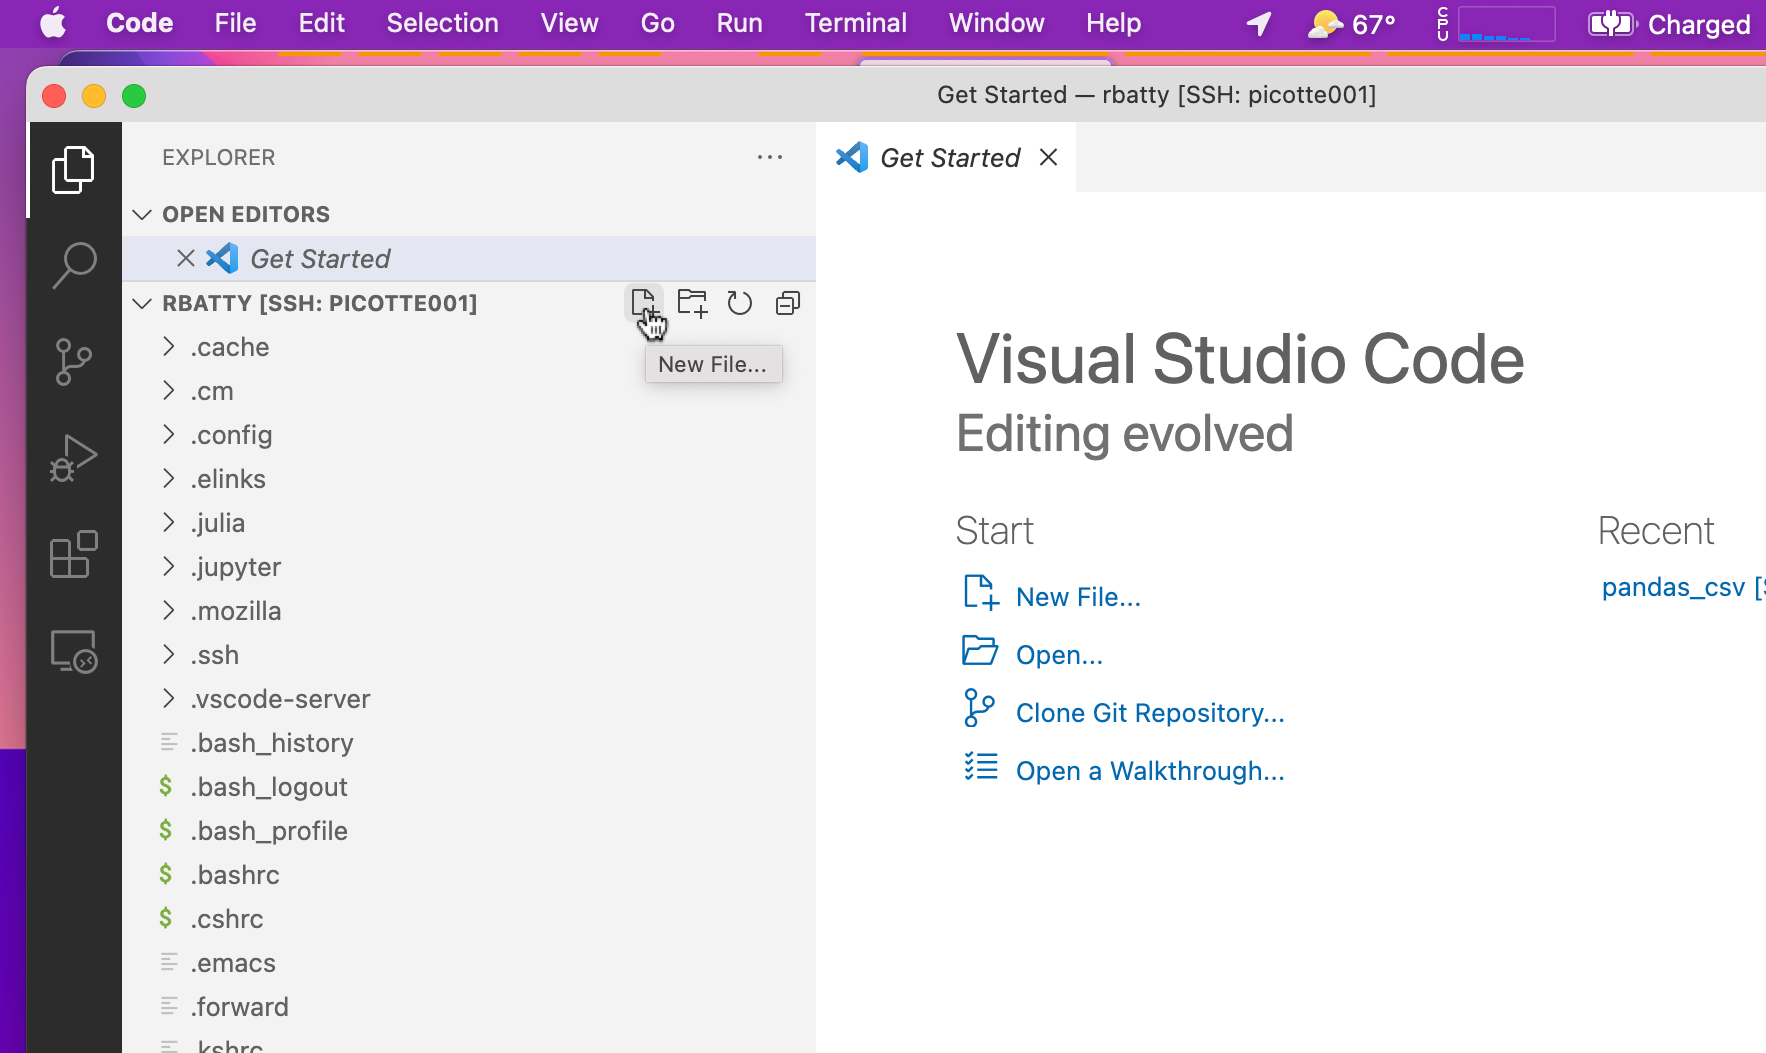Open the Extensions view
1766x1053 pixels.
click(x=73, y=554)
